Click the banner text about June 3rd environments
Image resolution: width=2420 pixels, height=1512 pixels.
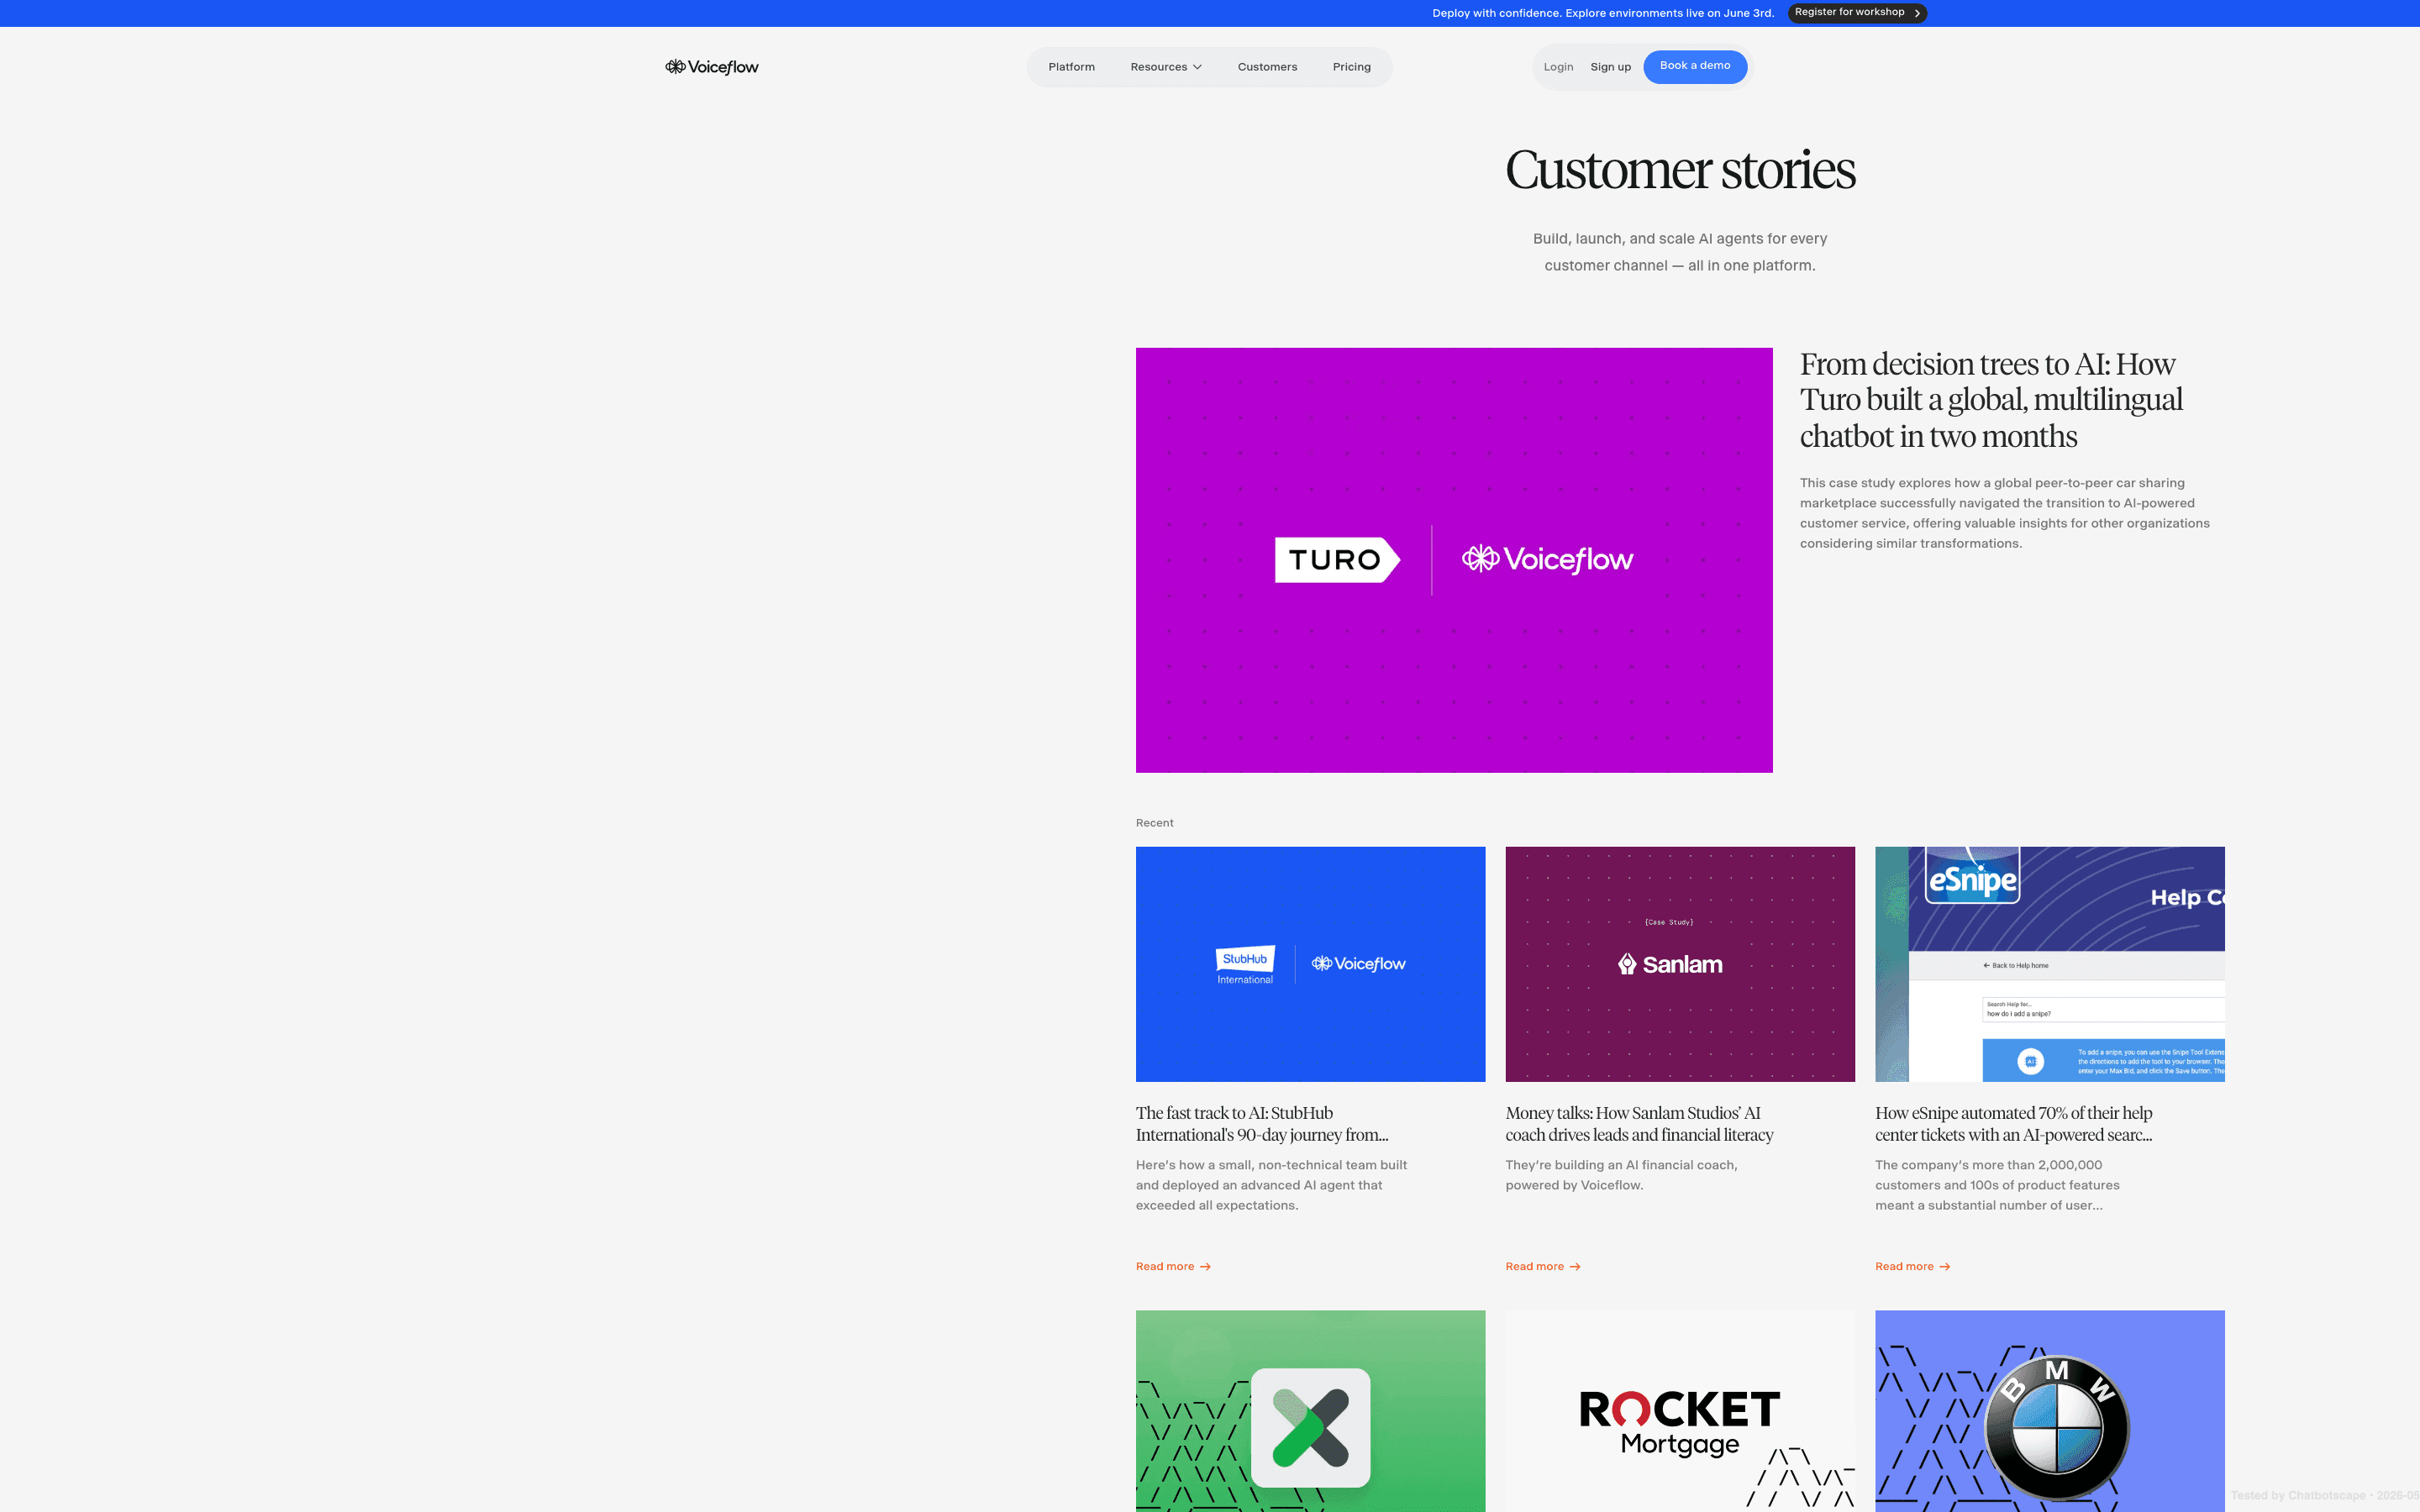(x=1603, y=13)
